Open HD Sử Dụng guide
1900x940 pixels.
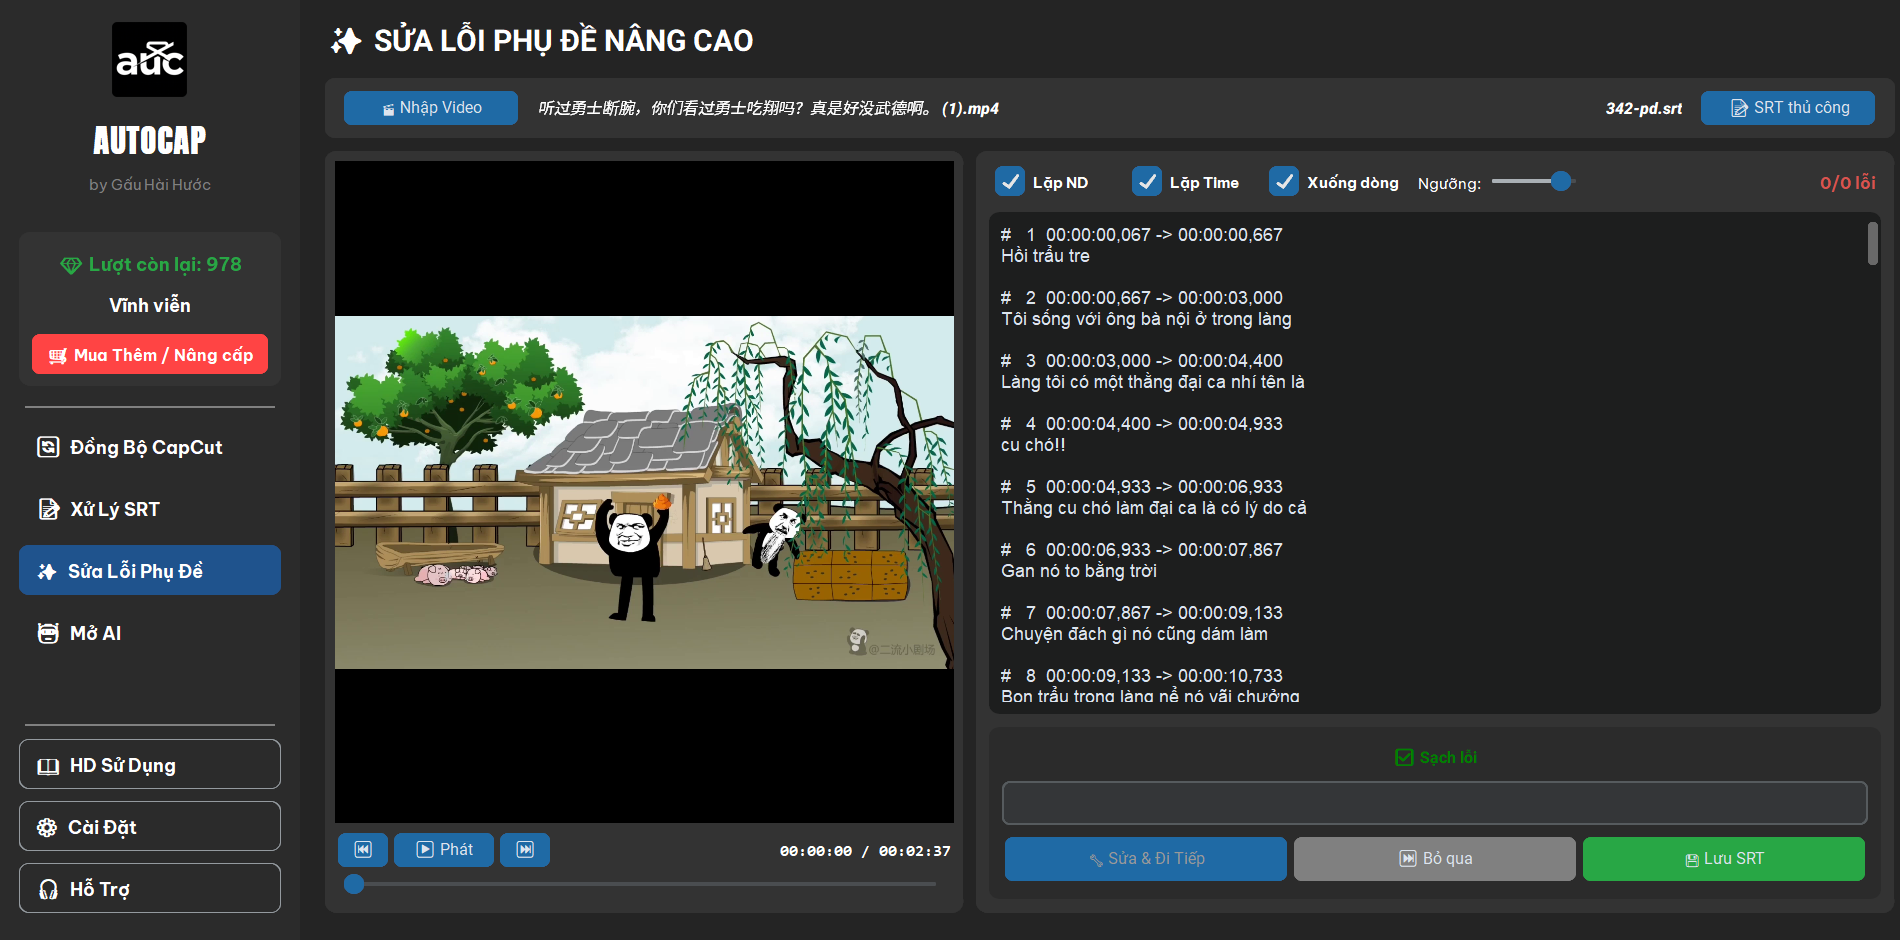[x=150, y=765]
